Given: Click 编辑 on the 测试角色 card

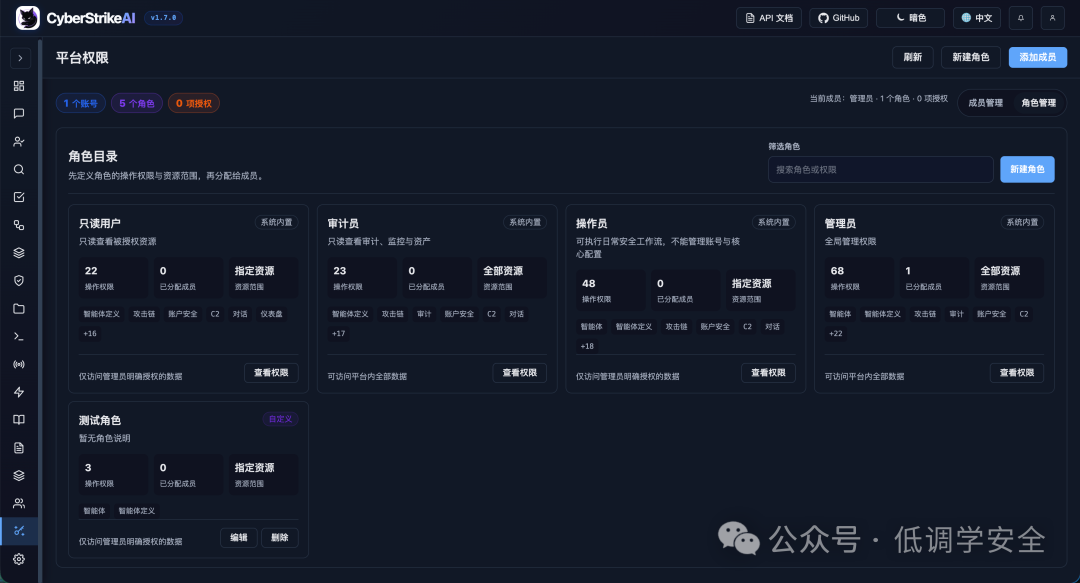Looking at the screenshot, I should pyautogui.click(x=239, y=538).
